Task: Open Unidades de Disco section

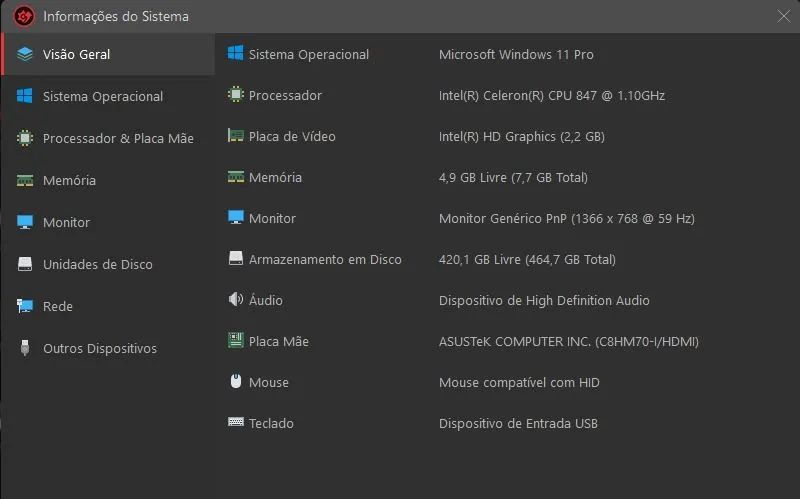Action: click(108, 264)
